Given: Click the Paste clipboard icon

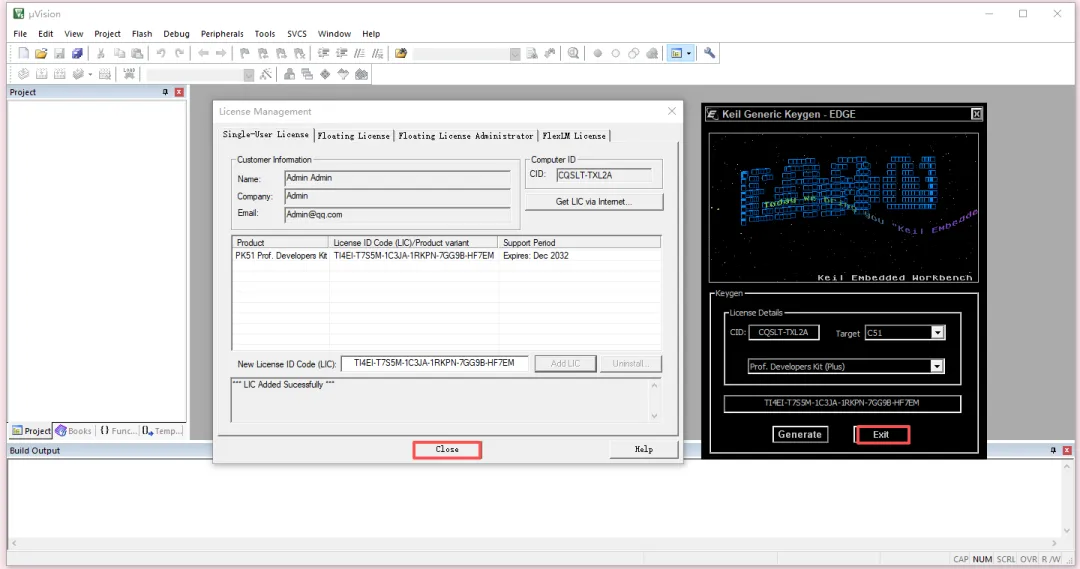Looking at the screenshot, I should tap(137, 53).
